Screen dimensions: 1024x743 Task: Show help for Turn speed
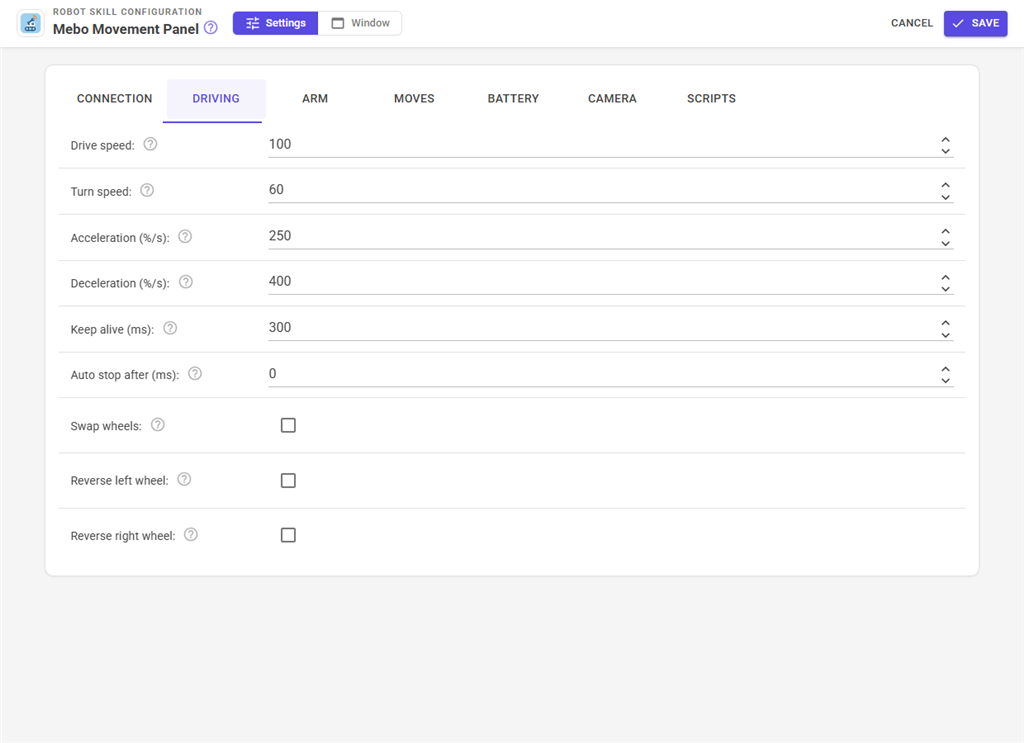point(147,191)
